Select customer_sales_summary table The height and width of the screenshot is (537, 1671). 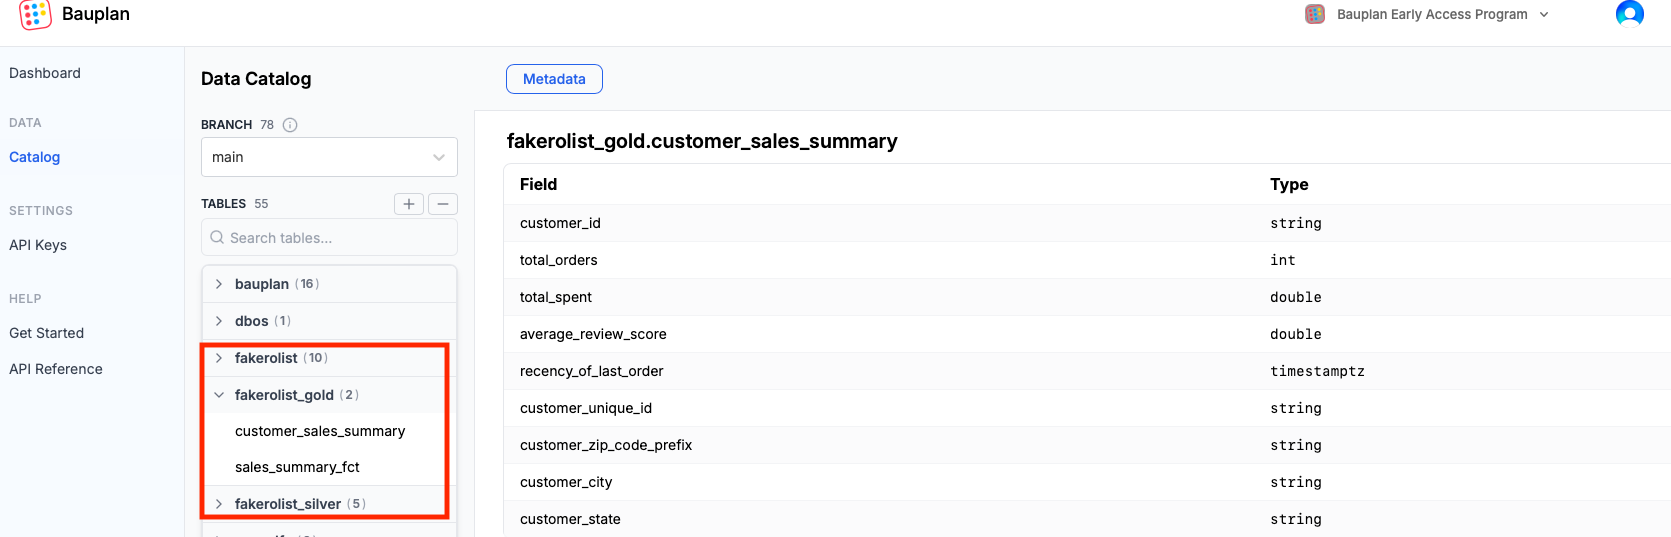click(x=320, y=431)
